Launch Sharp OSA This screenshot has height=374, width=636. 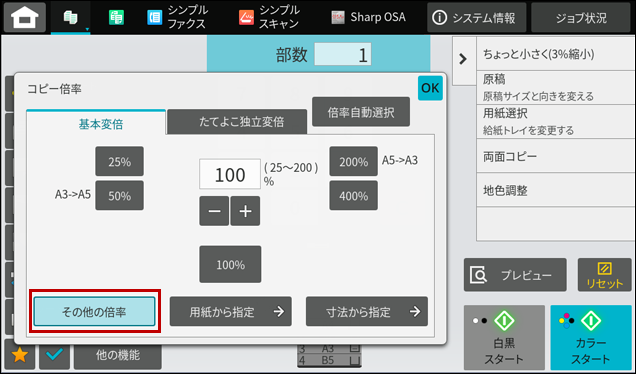368,17
